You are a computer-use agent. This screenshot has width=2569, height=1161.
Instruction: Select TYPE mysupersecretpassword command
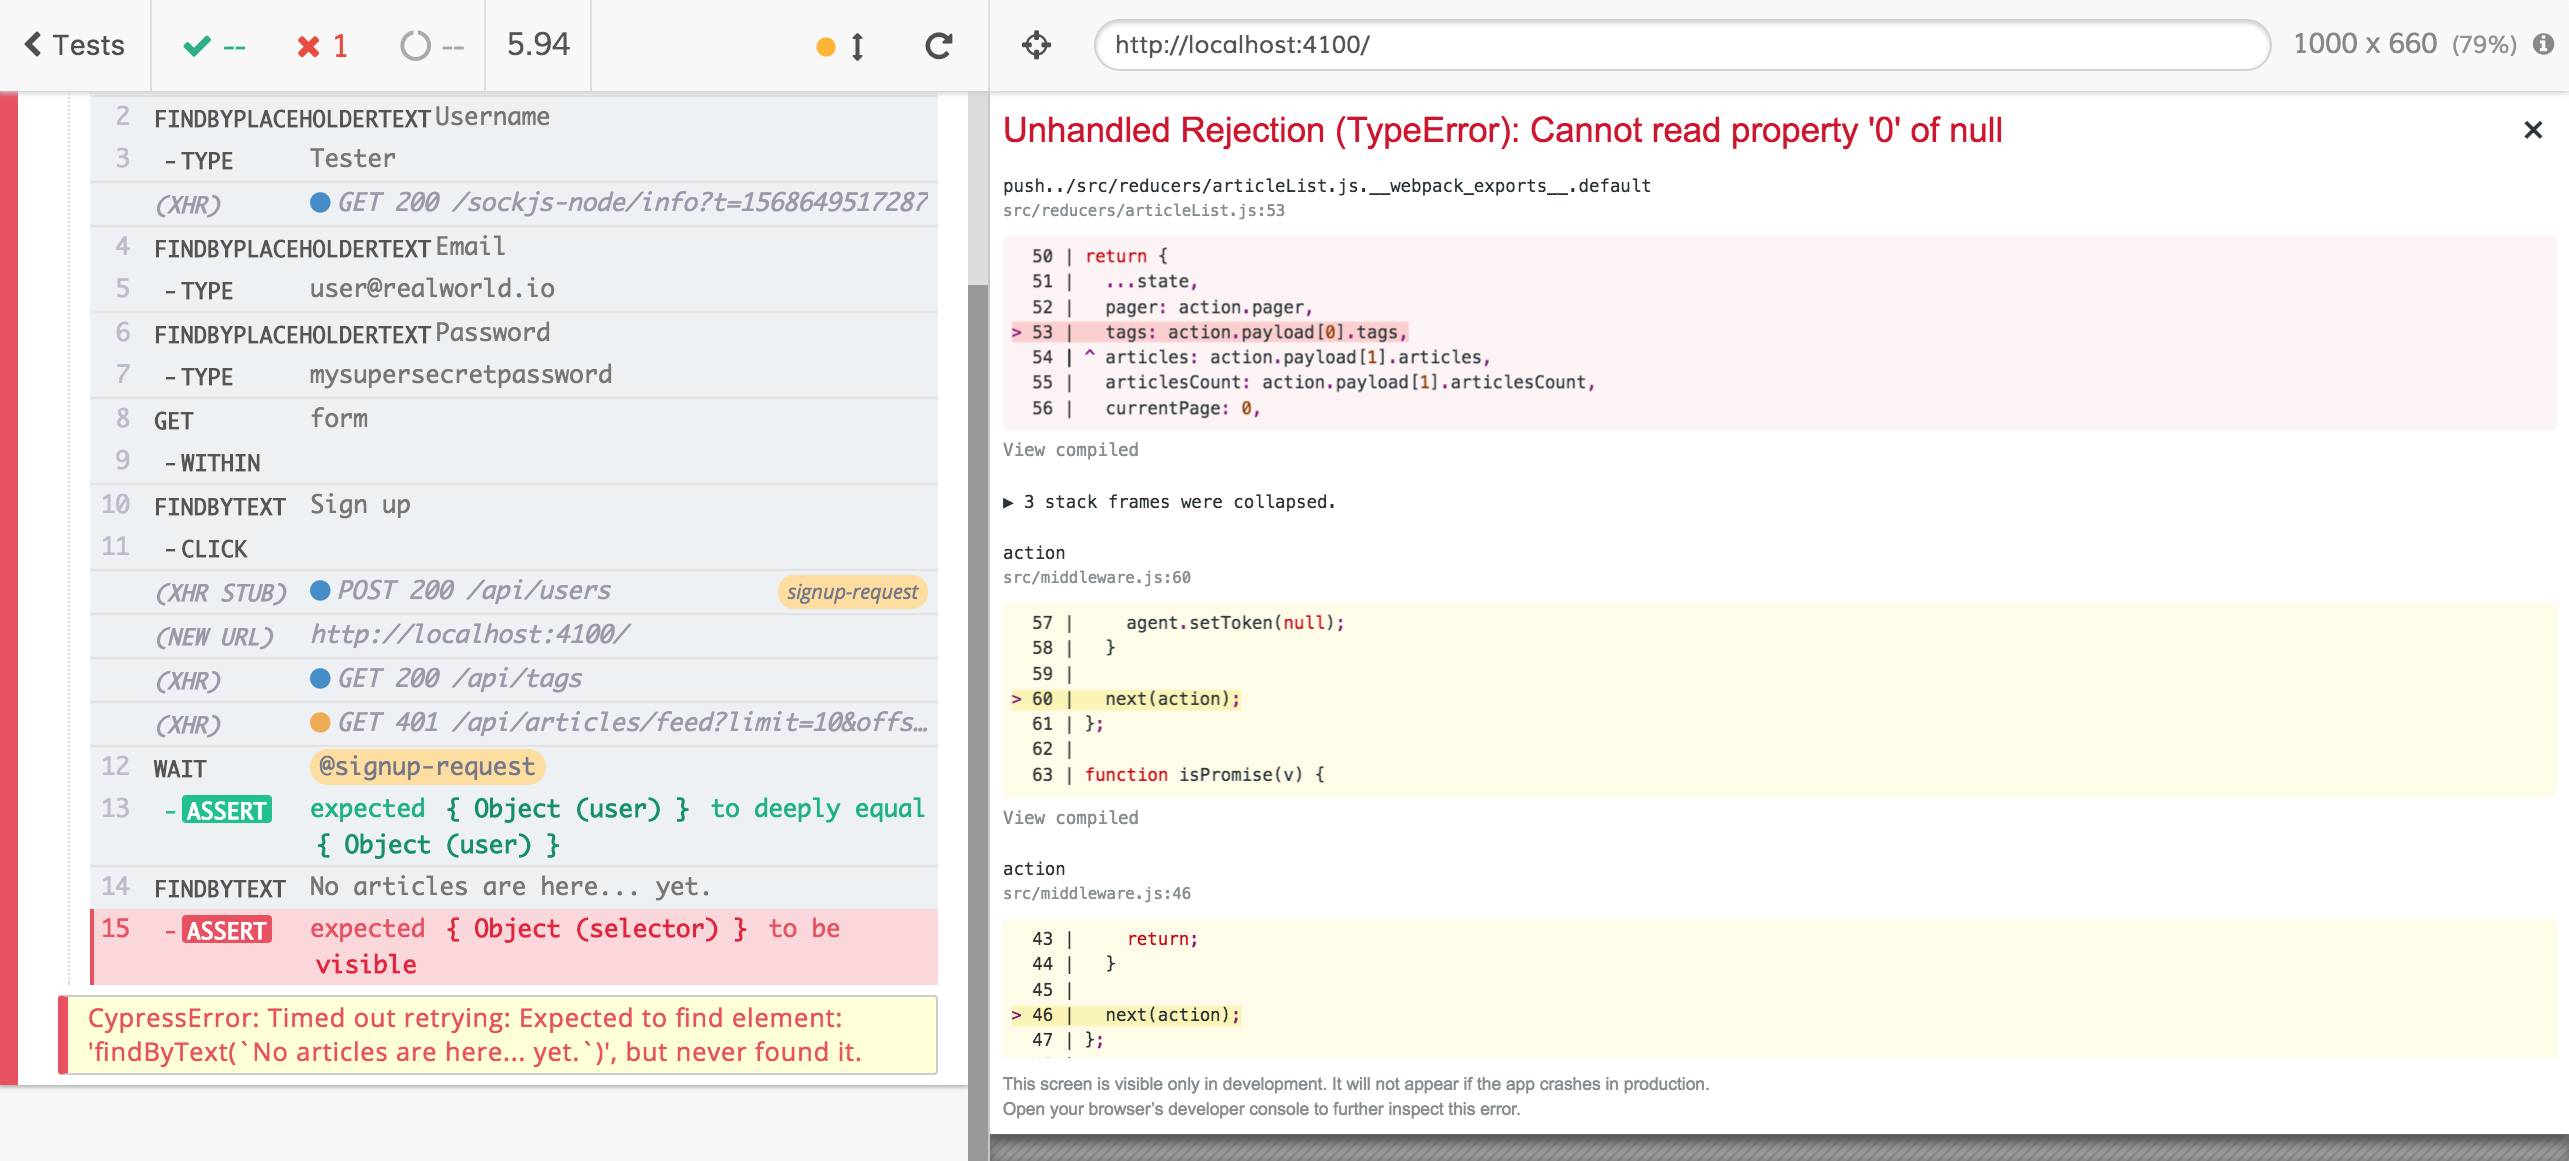(514, 376)
